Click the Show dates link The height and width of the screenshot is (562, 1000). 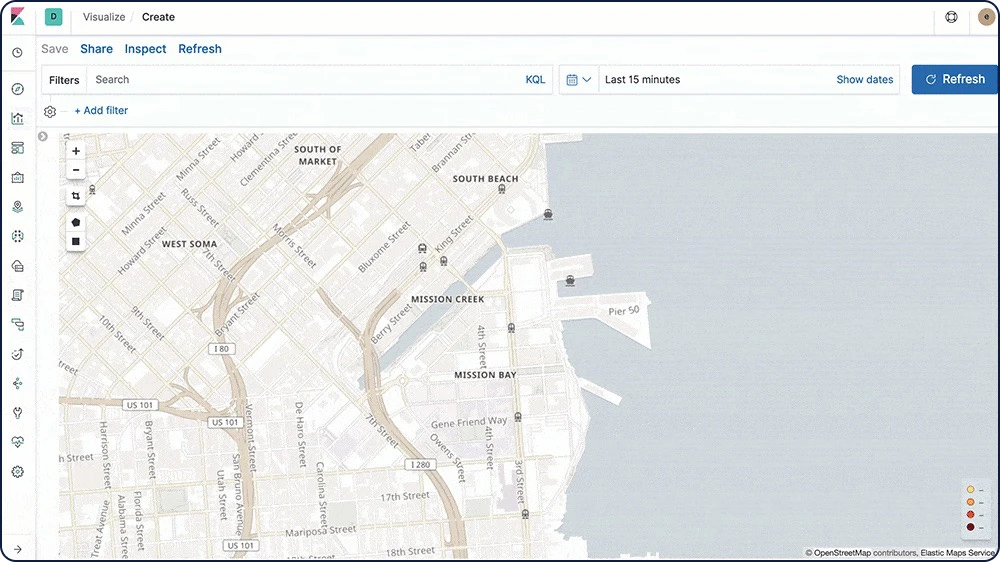865,80
